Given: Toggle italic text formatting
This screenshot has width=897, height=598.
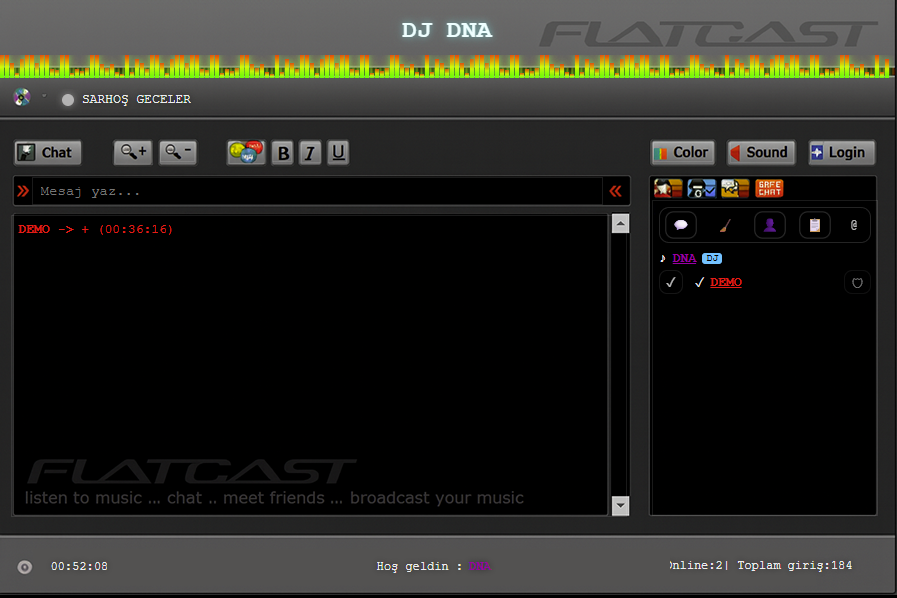Looking at the screenshot, I should [310, 153].
